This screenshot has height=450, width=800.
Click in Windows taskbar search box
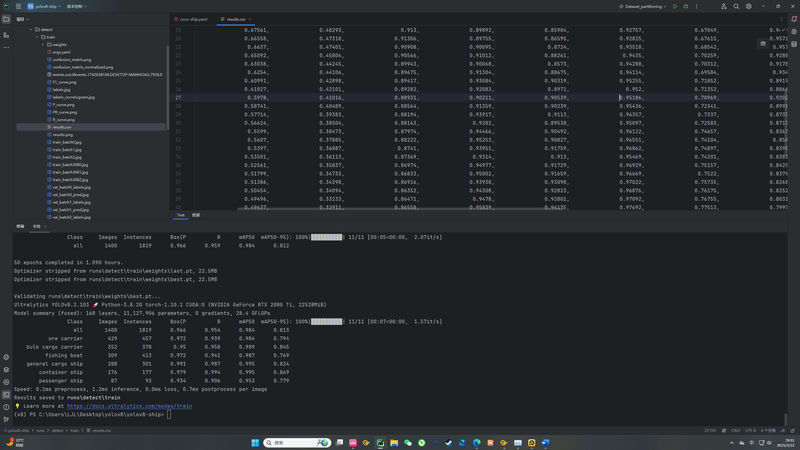297,442
